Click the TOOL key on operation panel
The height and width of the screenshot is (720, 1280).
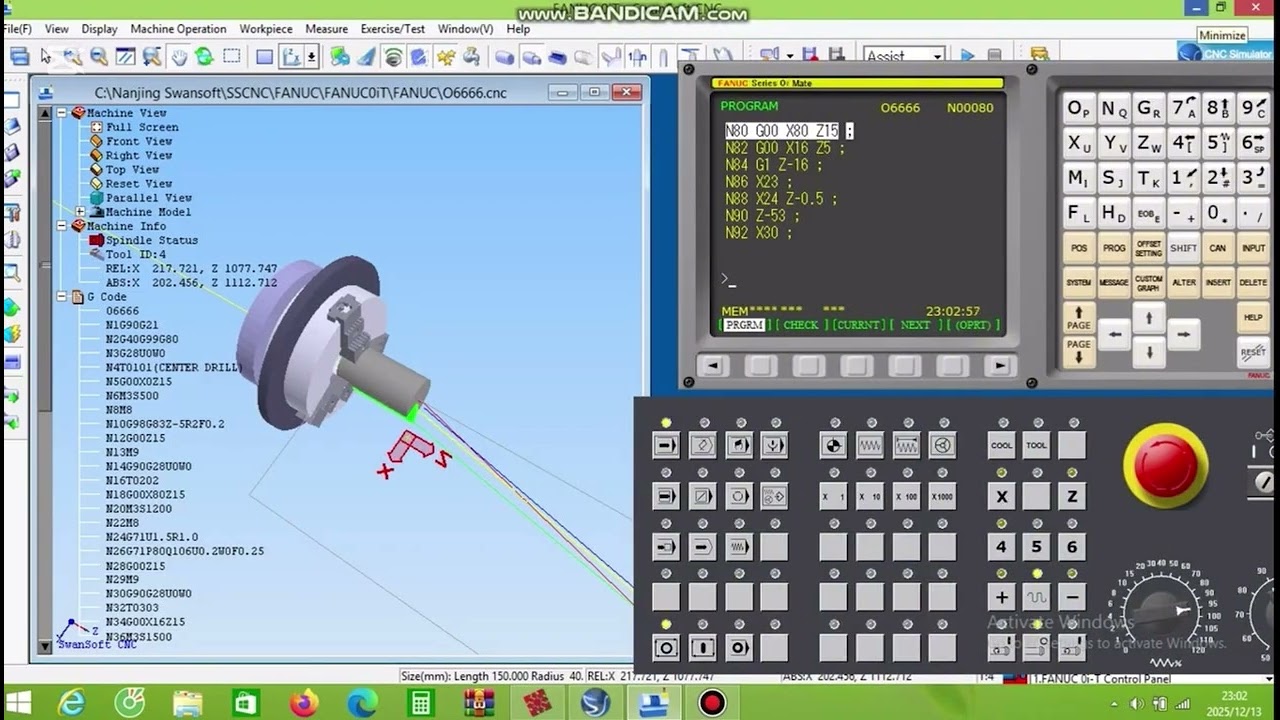click(1036, 445)
